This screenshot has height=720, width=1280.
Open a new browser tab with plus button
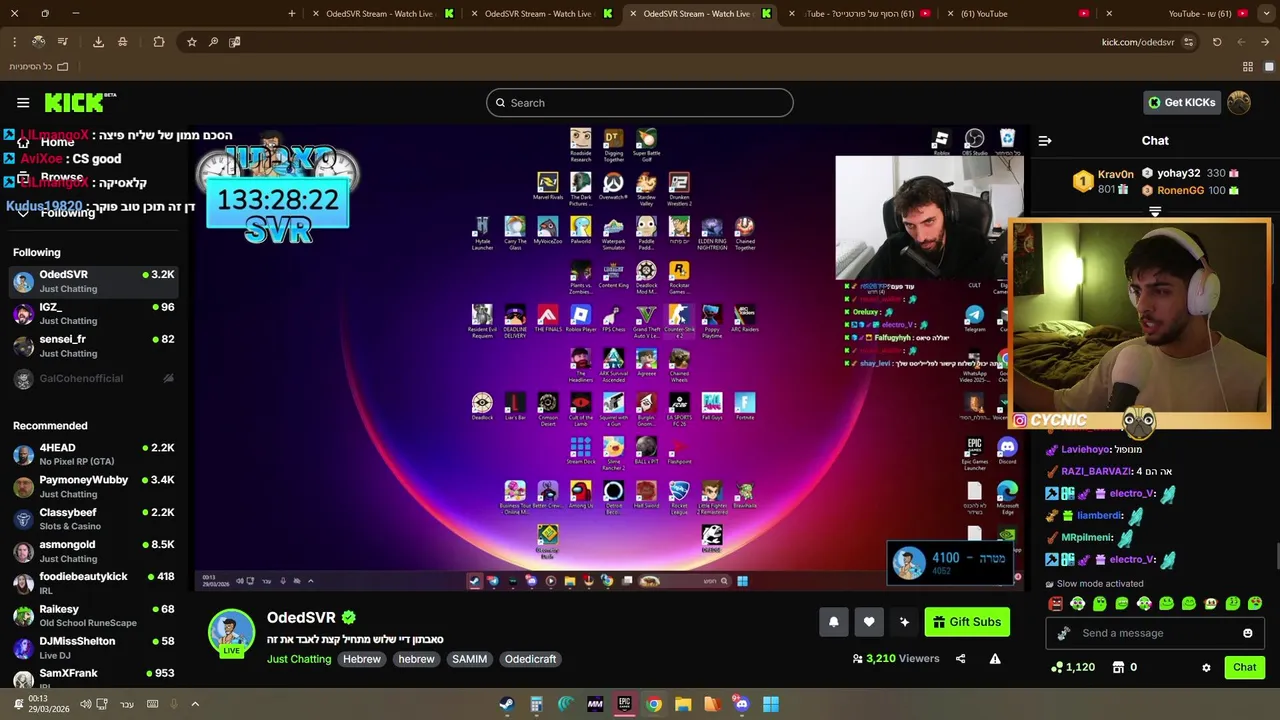click(x=292, y=14)
